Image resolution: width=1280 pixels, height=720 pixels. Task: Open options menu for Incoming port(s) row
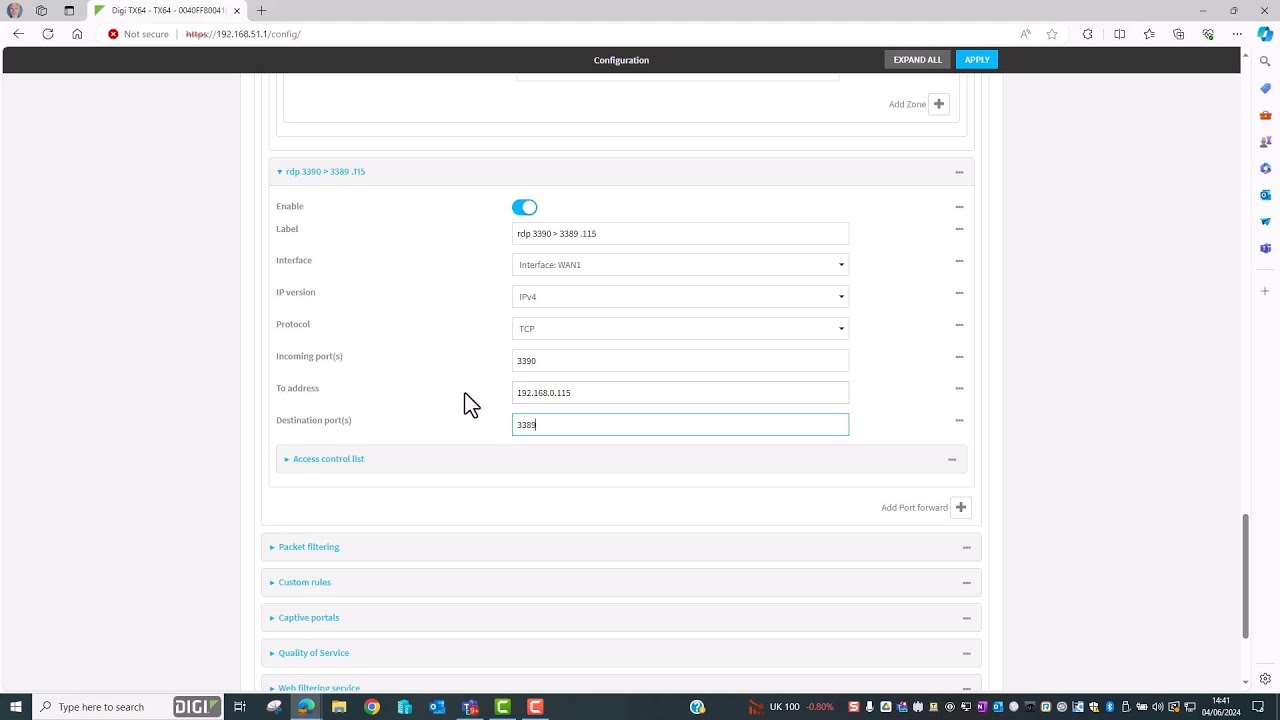tap(959, 357)
